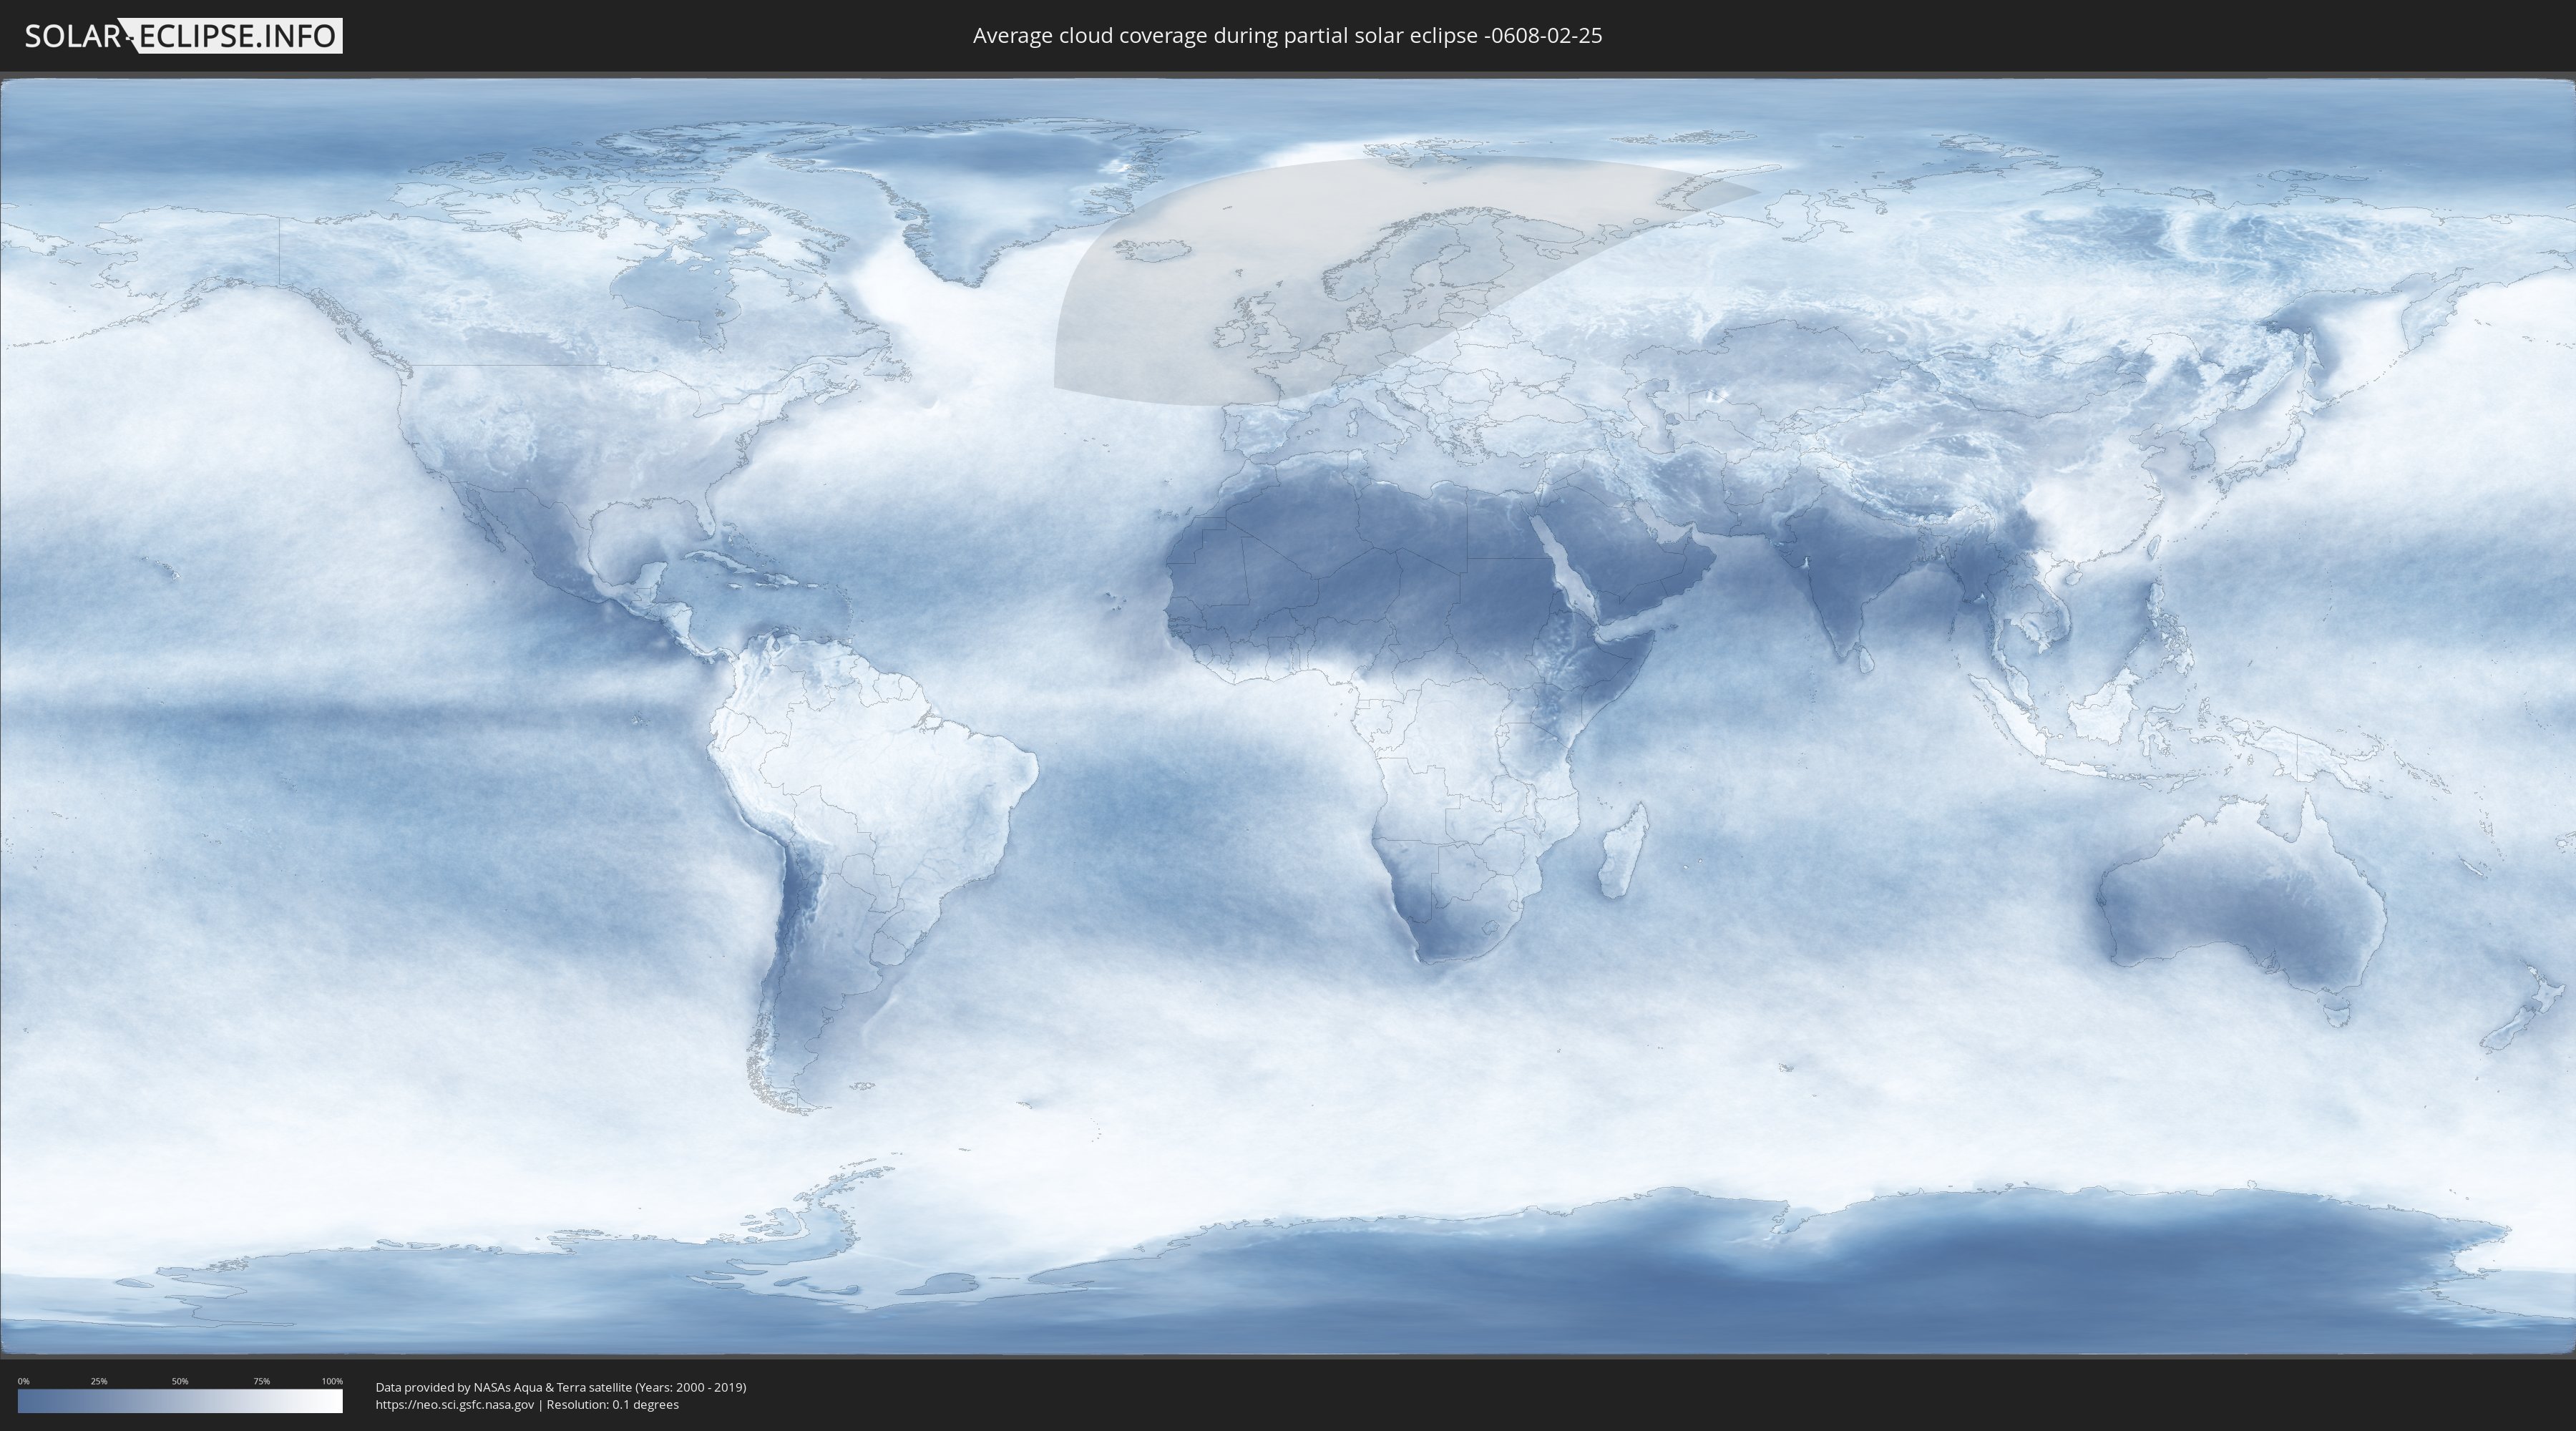Click the neo.sci.gsfc.nasa.gov URL text
This screenshot has height=1431, width=2576.
point(455,1405)
